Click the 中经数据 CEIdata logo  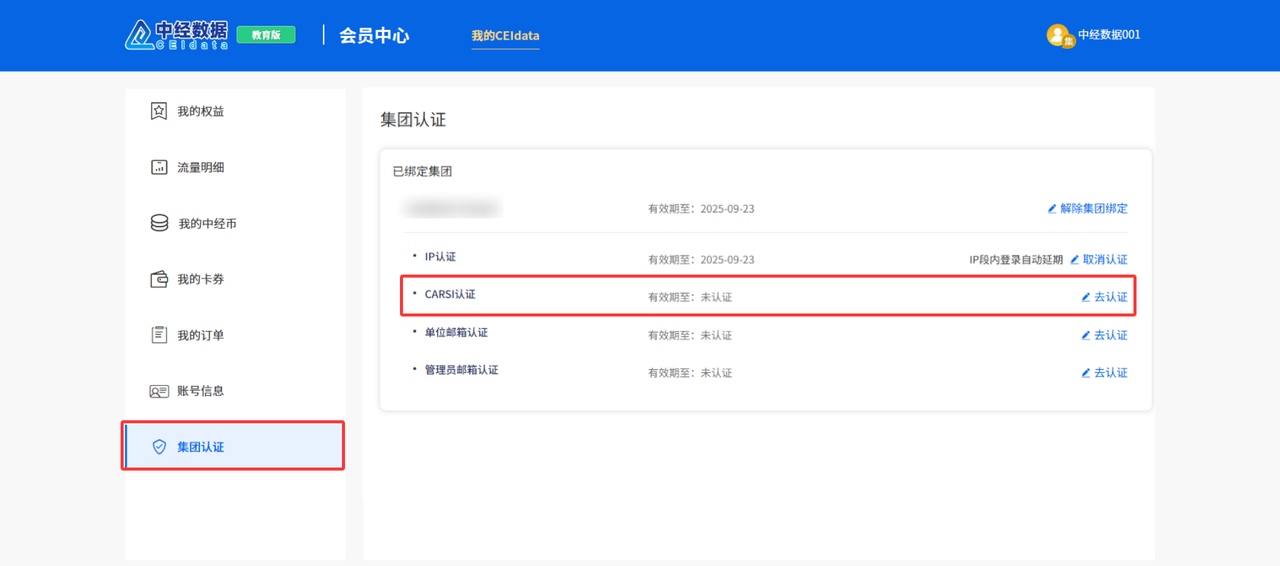[177, 34]
